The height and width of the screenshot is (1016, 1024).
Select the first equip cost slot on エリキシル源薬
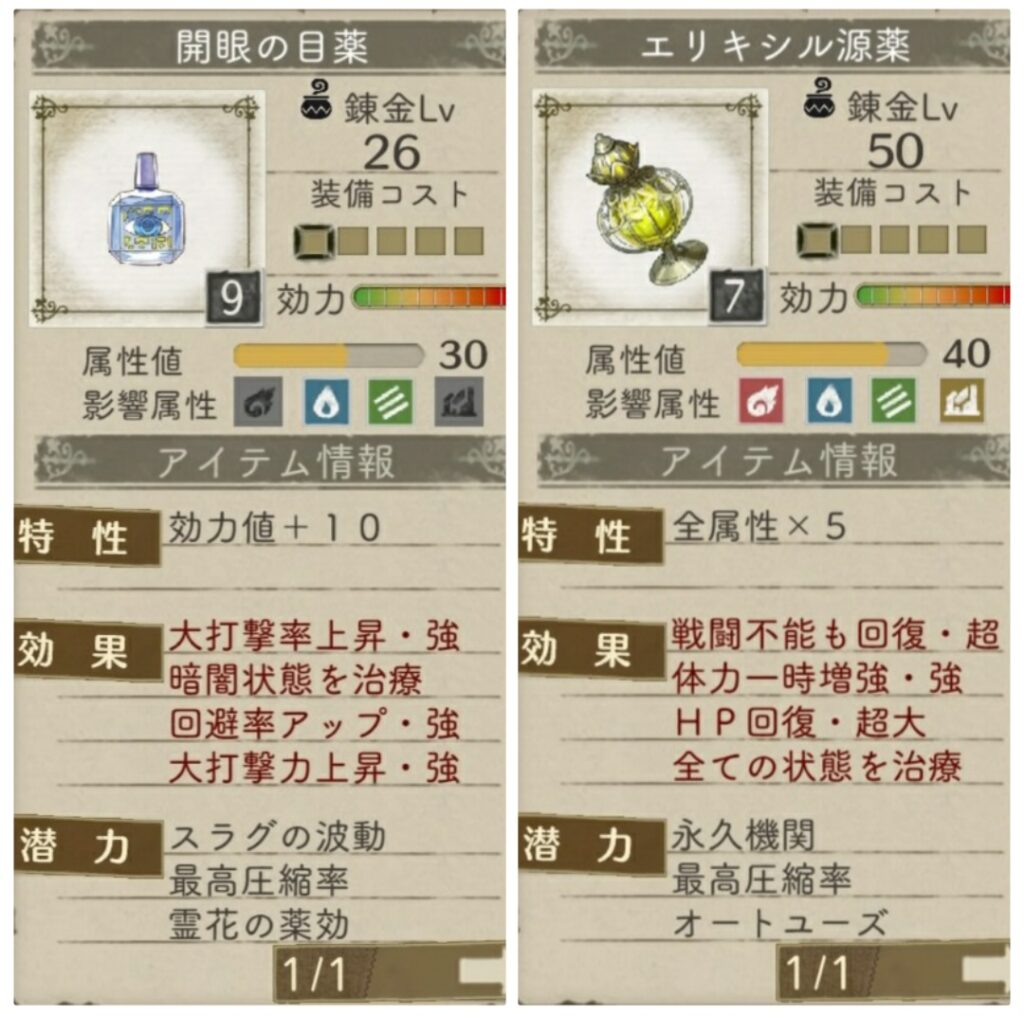(x=817, y=241)
